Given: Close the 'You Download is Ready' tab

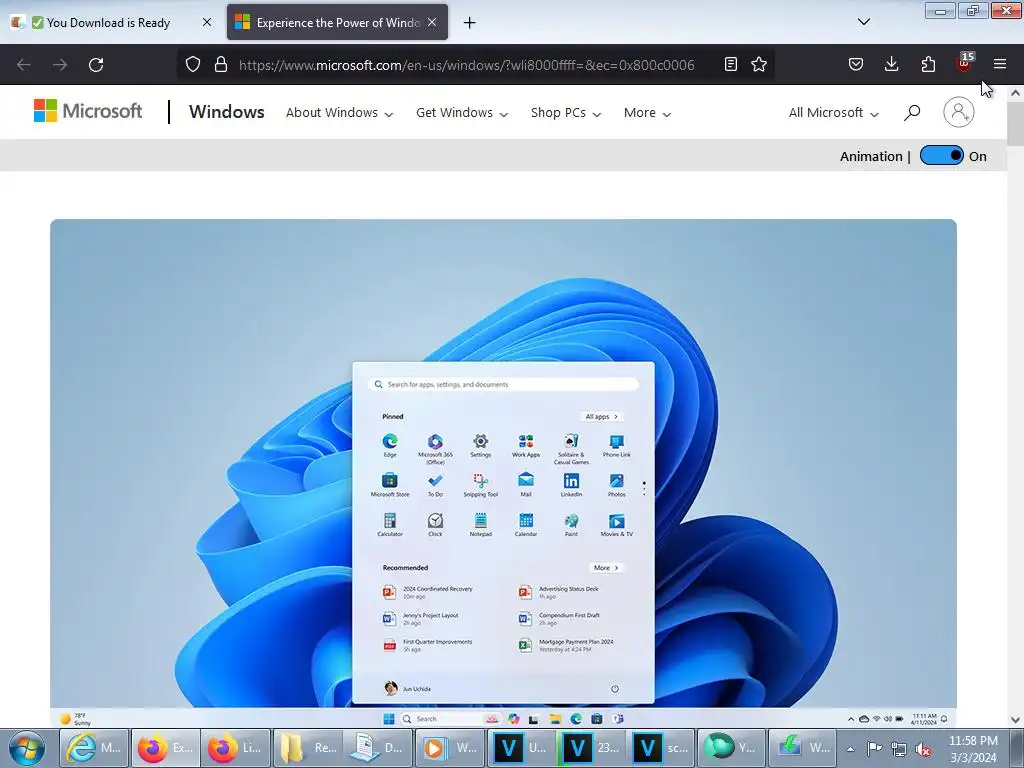Looking at the screenshot, I should click(206, 22).
